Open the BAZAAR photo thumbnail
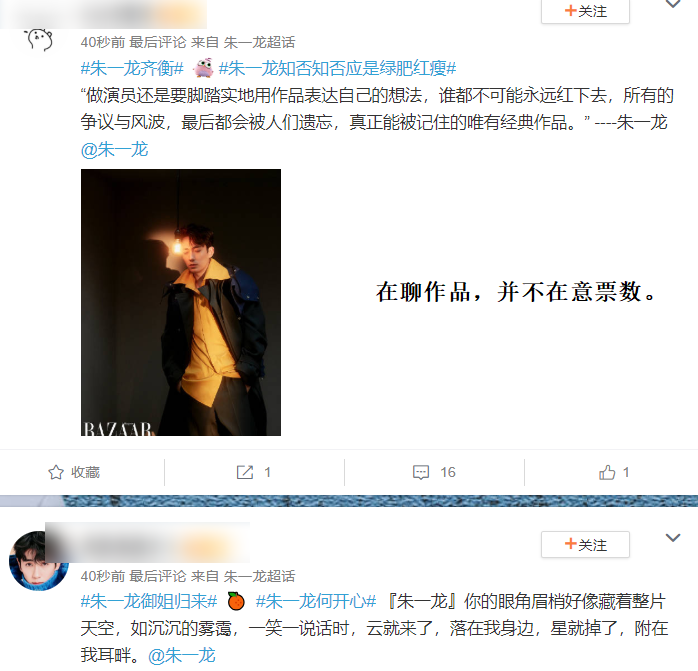Screen dimensions: 698x671 (181, 302)
